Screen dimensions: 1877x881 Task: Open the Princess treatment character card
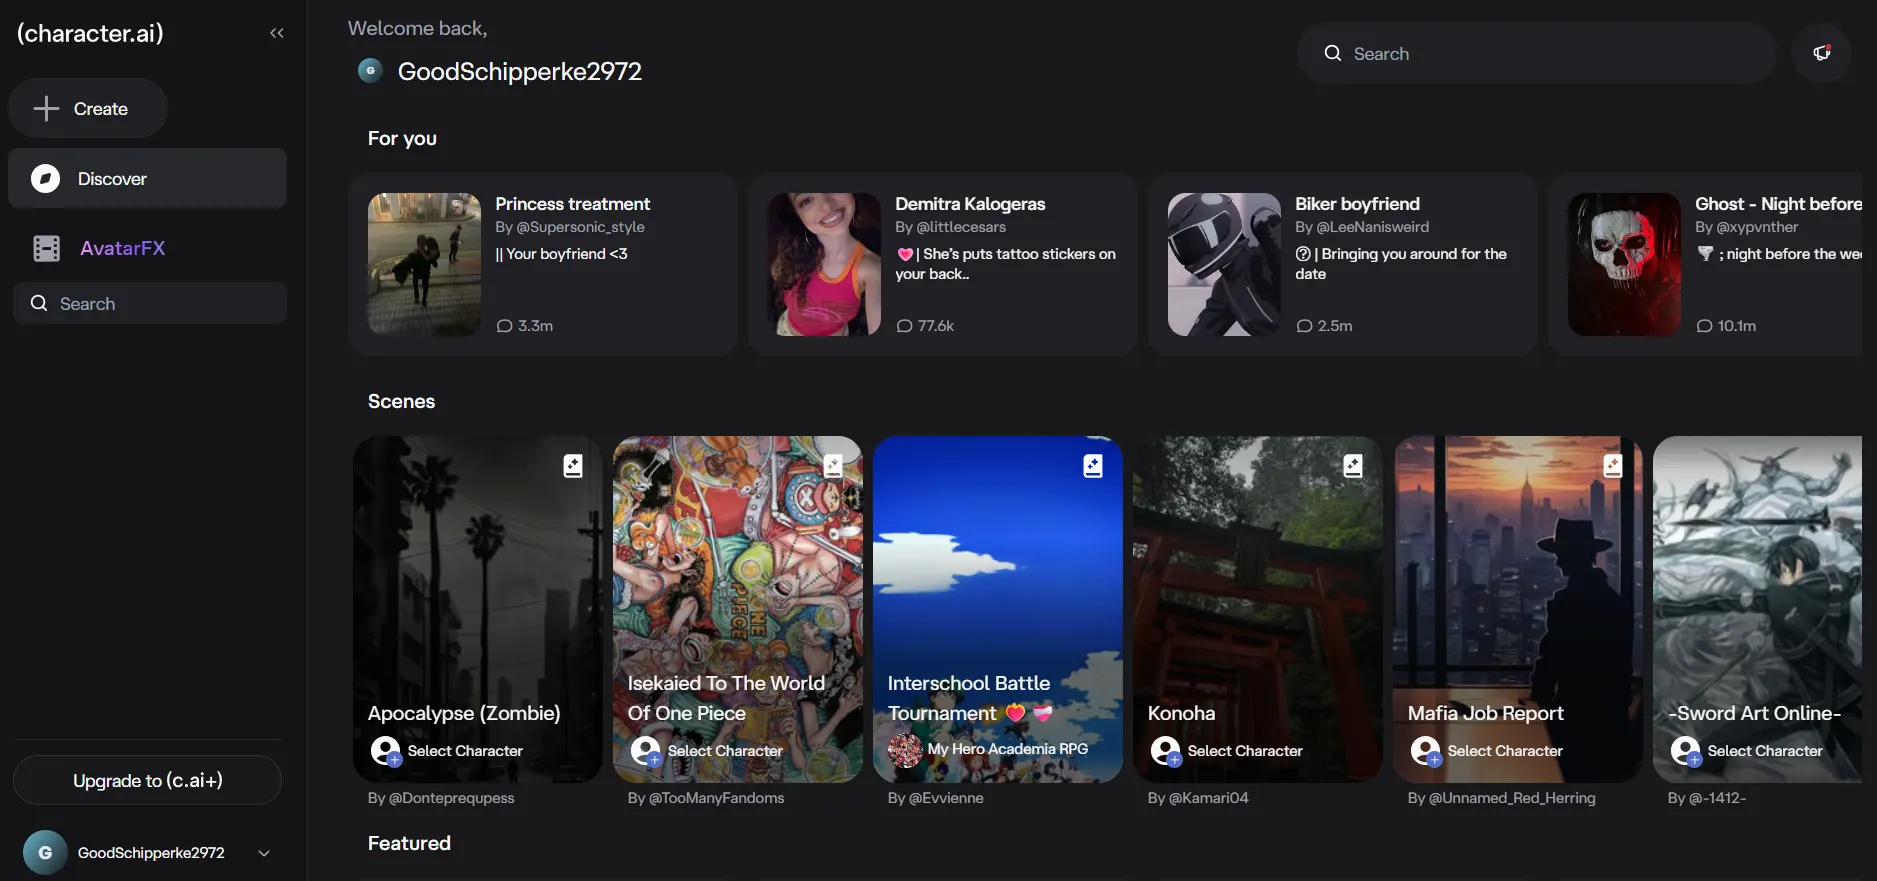point(543,264)
